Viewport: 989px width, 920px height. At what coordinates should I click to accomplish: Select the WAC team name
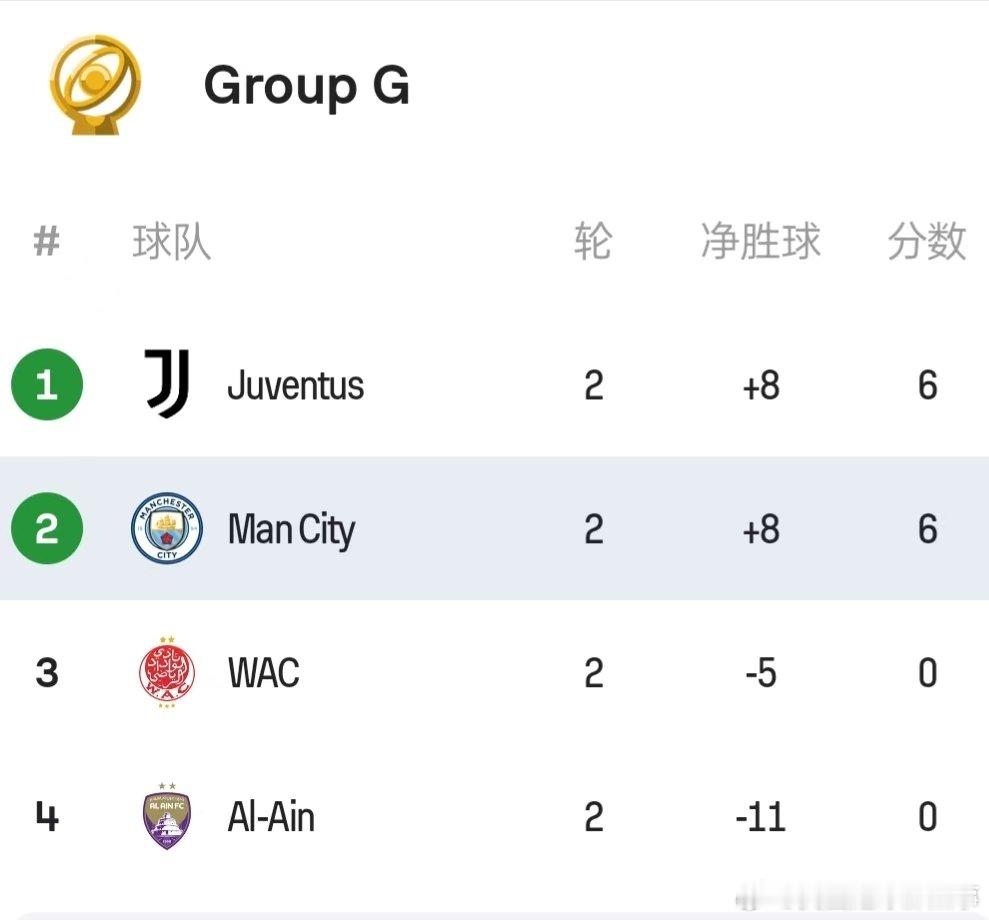point(264,673)
